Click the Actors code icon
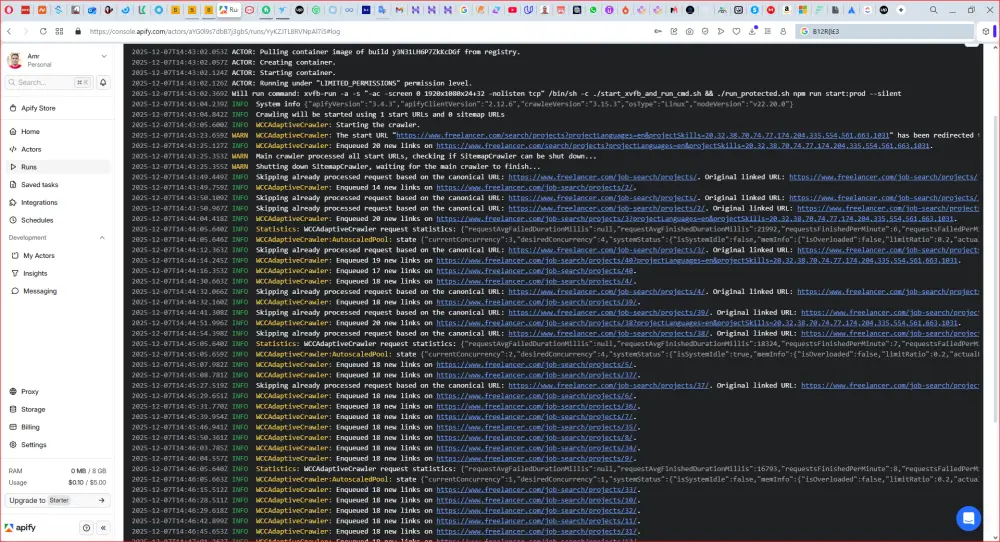 click(13, 149)
